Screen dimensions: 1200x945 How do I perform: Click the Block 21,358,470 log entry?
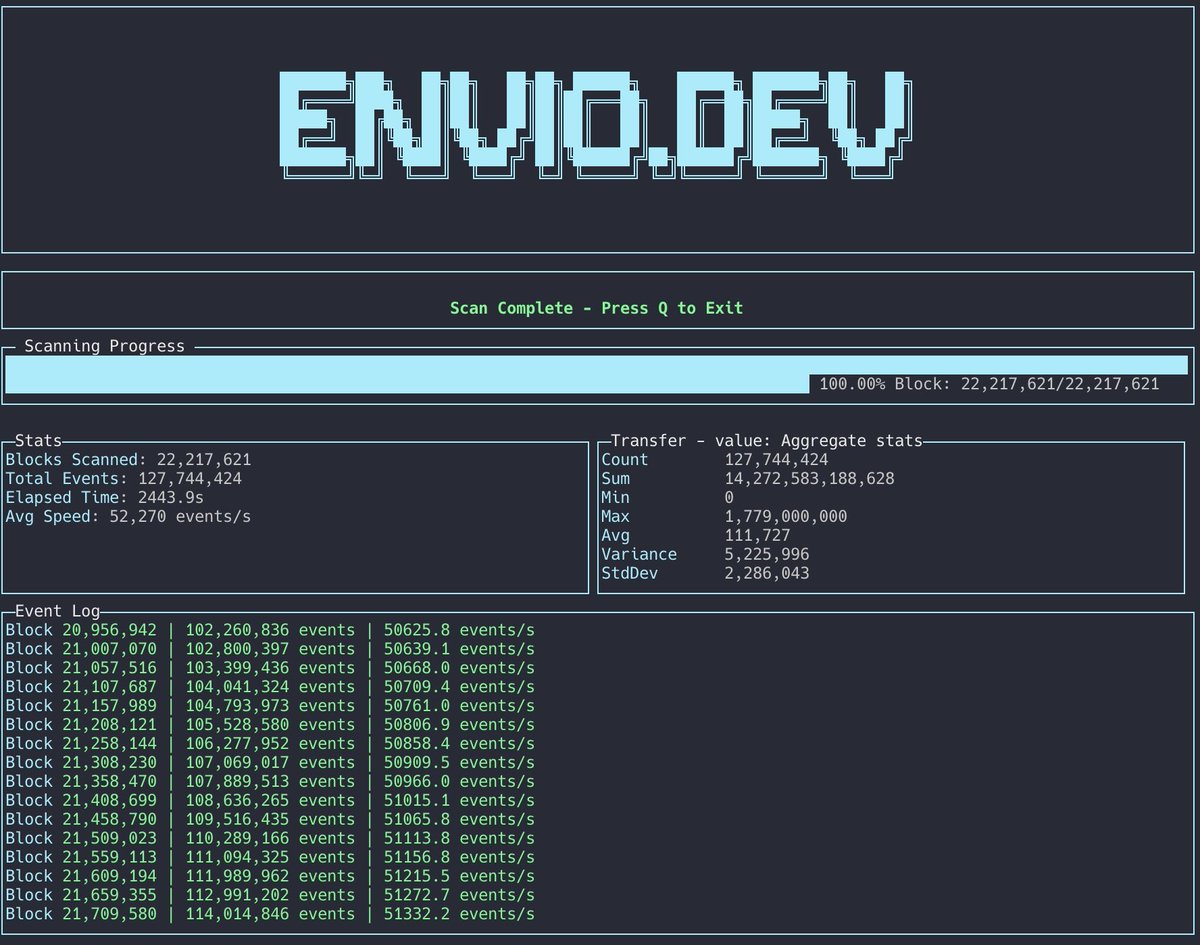pos(270,782)
